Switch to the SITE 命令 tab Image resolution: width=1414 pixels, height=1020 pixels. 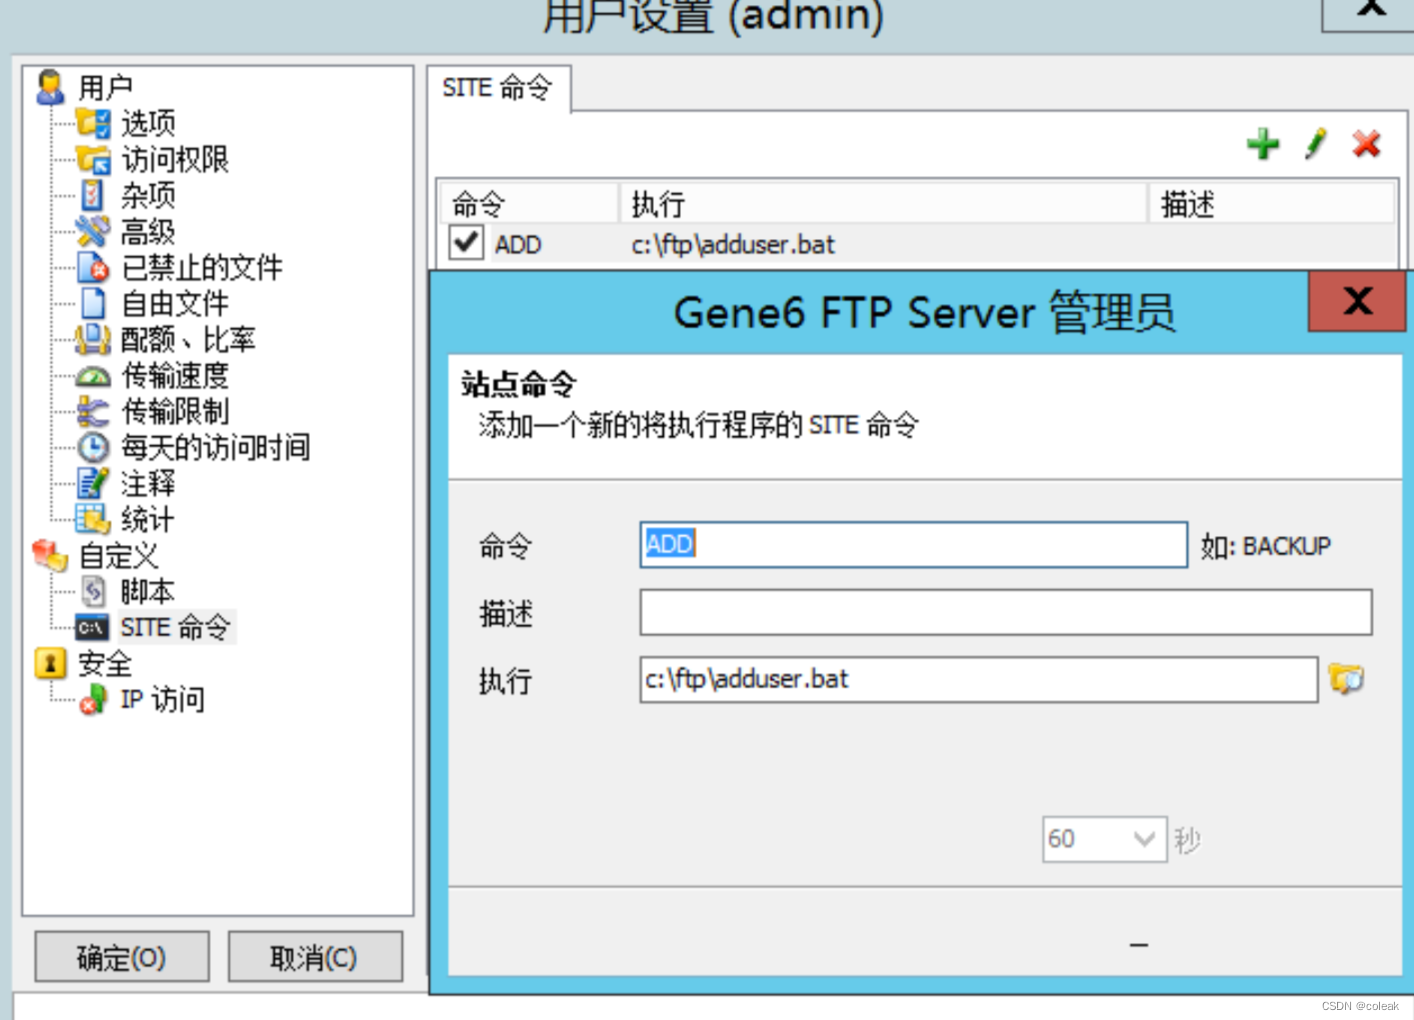498,88
